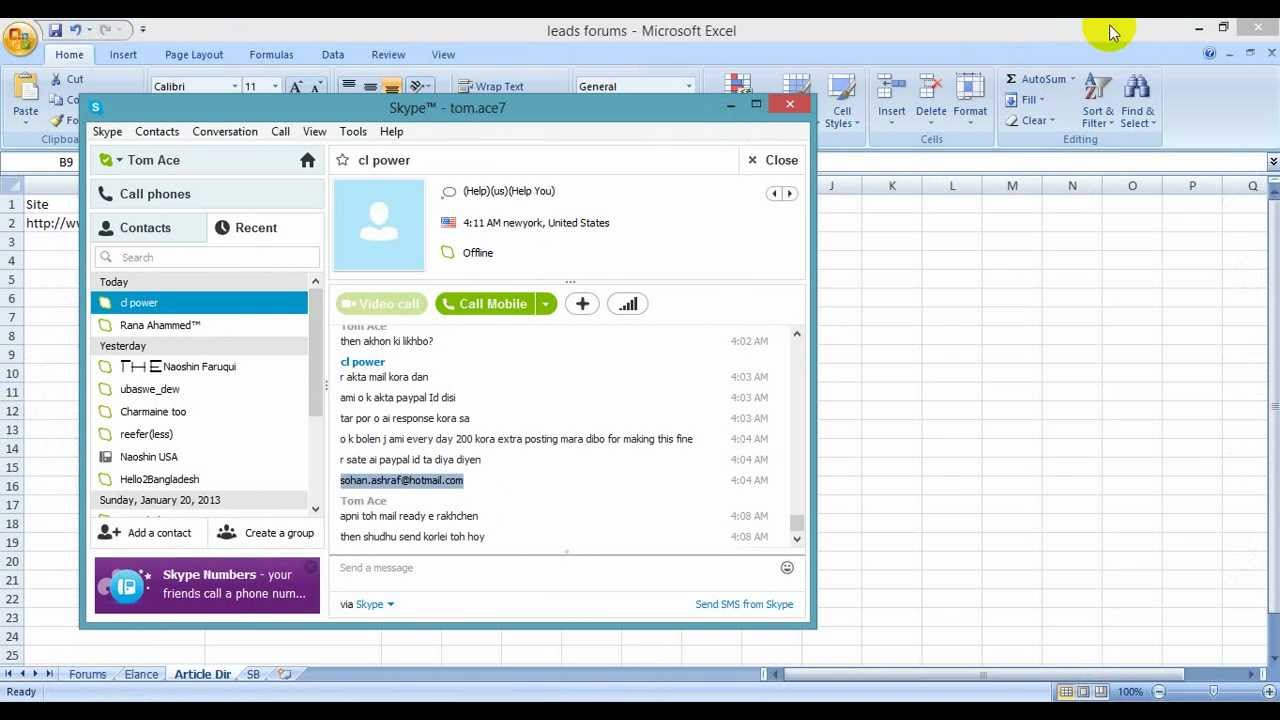Viewport: 1280px width, 720px height.
Task: Toggle Wrap Text in Excel ribbon
Action: (x=490, y=87)
